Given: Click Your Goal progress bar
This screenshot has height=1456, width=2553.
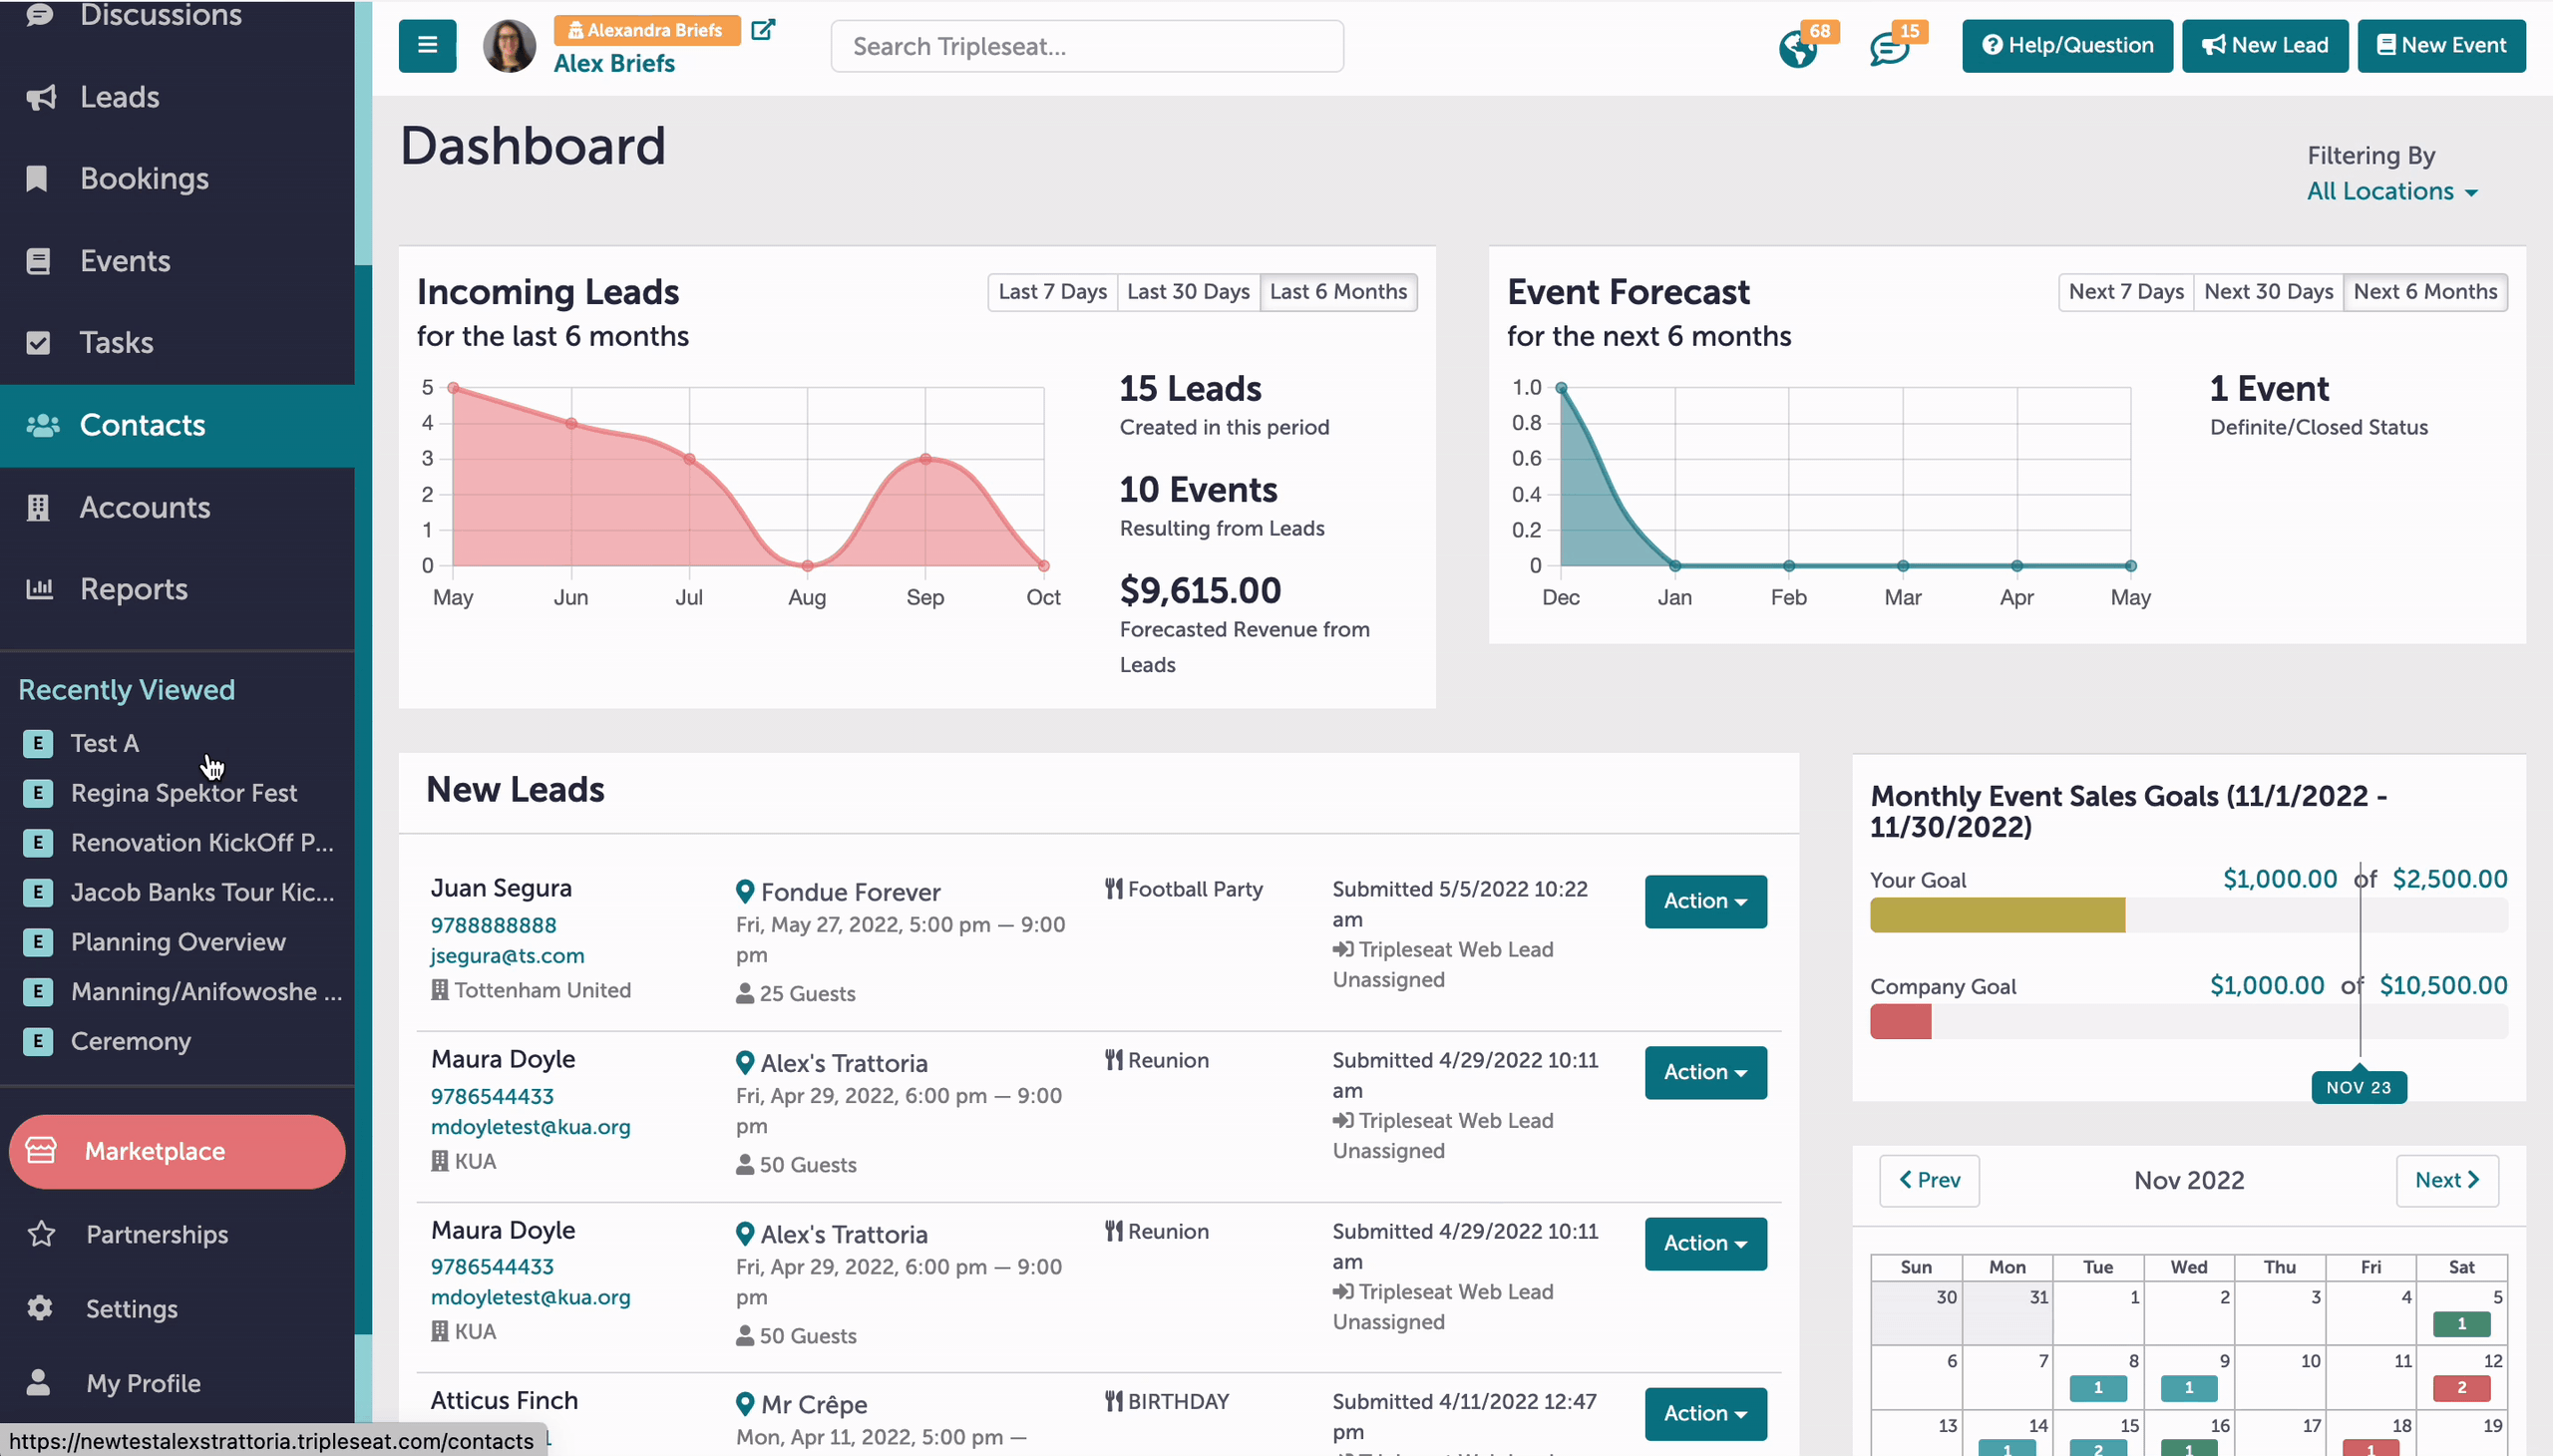Looking at the screenshot, I should click(2188, 915).
